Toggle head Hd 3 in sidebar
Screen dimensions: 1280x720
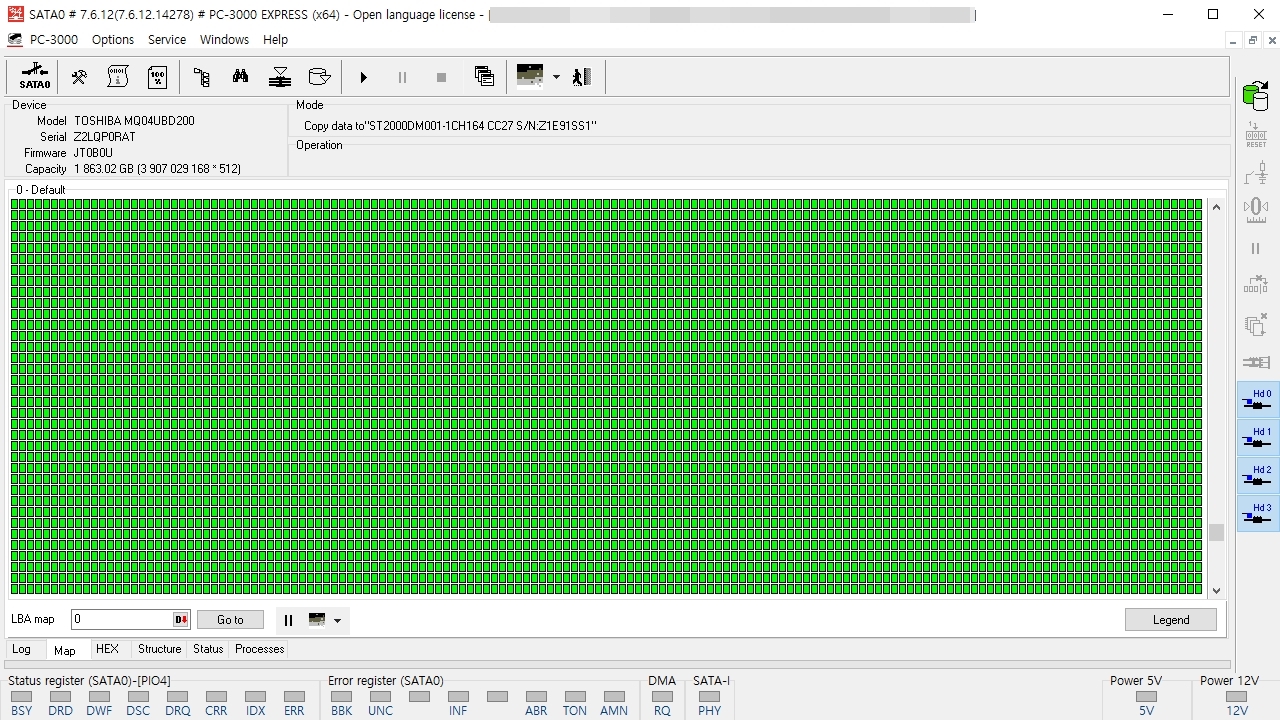click(1258, 514)
